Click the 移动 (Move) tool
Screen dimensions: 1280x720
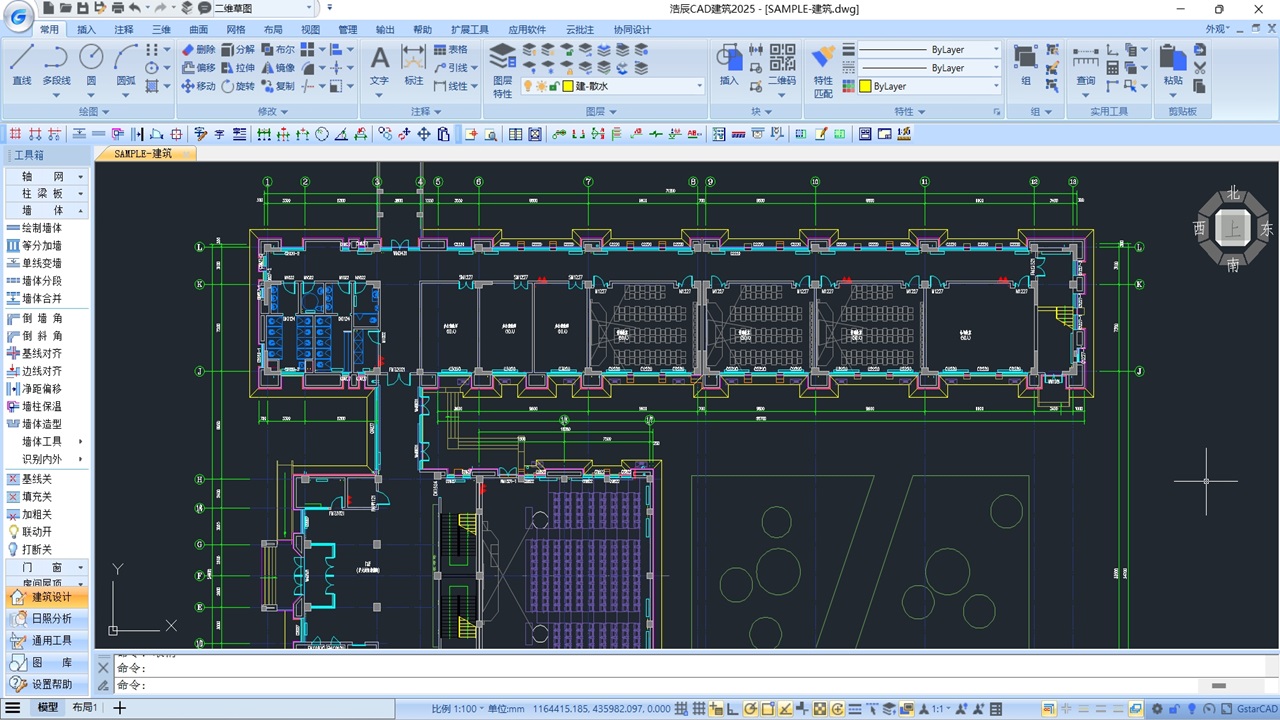(198, 86)
